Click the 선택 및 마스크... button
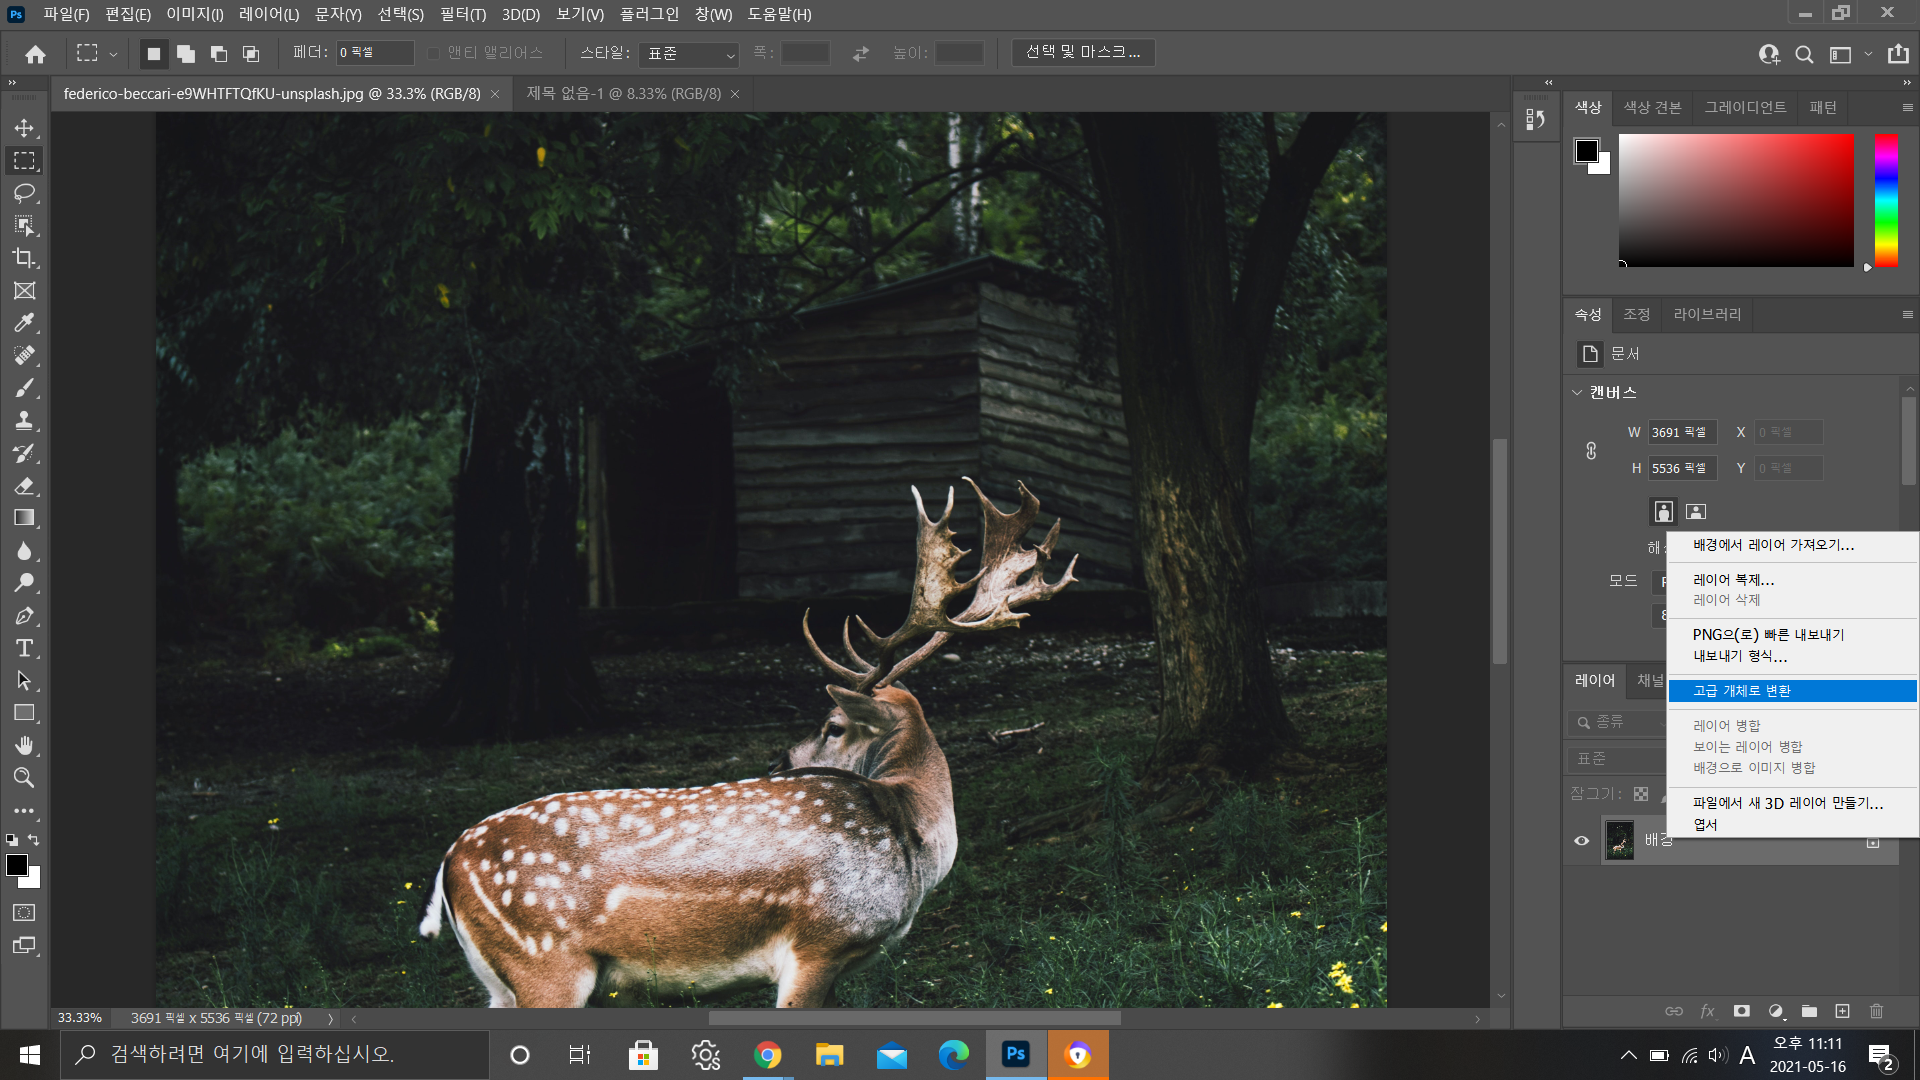 click(1083, 52)
